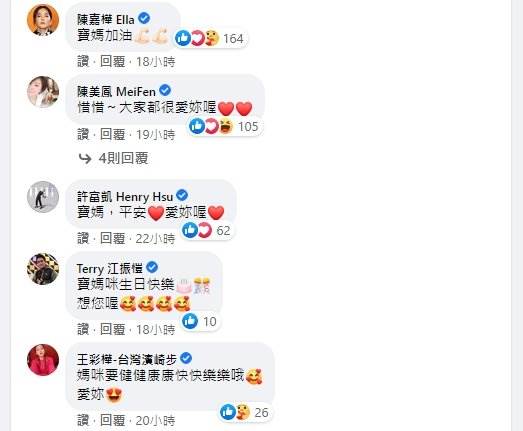523x431 pixels.
Task: Click the verified badge next to 陳嘉樺 Ella
Action: (144, 18)
